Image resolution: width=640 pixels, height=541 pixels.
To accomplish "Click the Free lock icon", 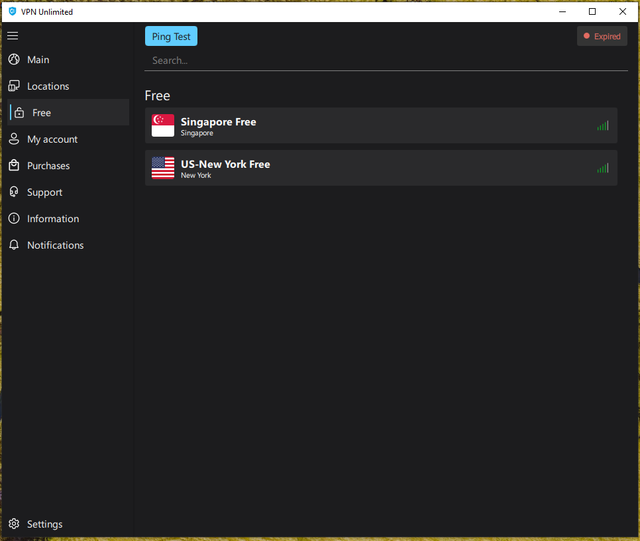I will (19, 112).
